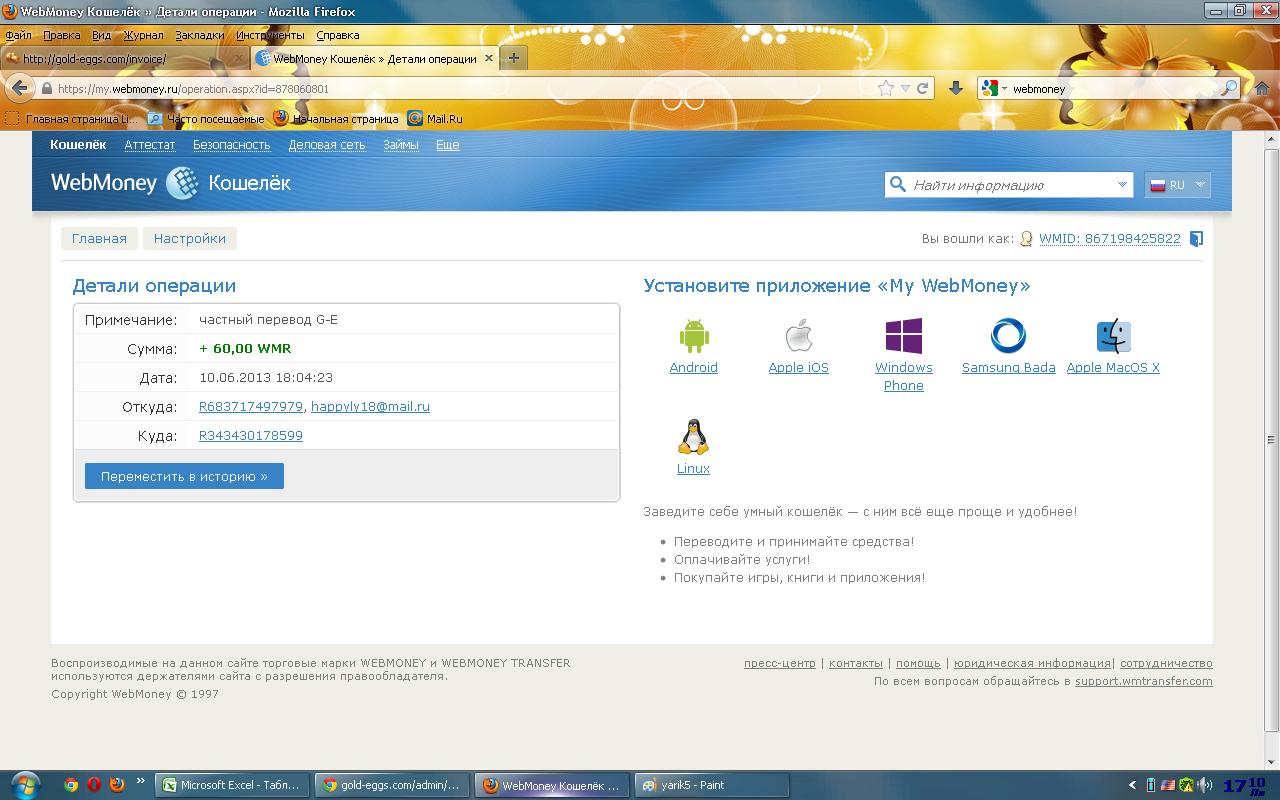Switch to Microsoft Excel taskbar window
Viewport: 1280px width, 800px height.
click(x=232, y=785)
